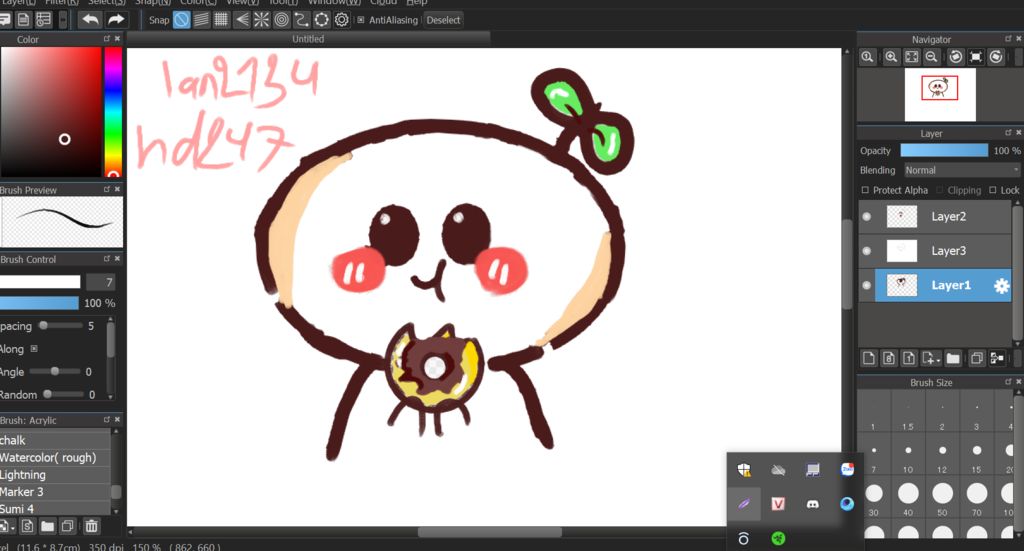
Task: Float the Navigator panel
Action: [1008, 39]
